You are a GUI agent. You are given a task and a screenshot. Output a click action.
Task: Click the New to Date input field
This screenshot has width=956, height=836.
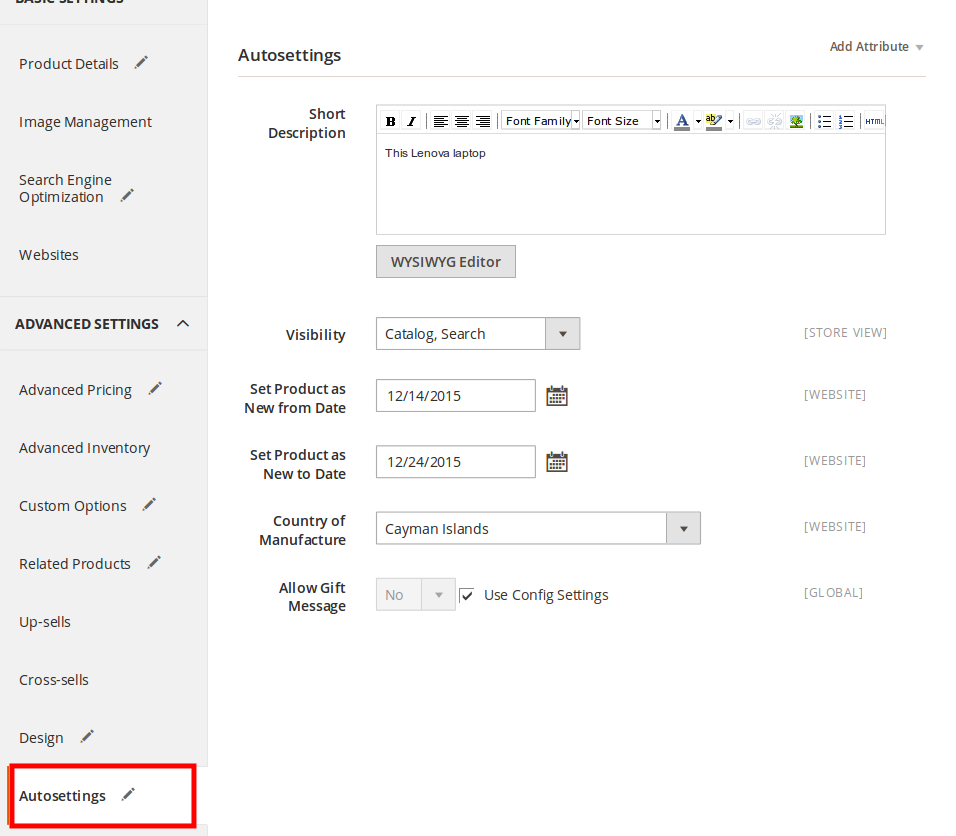(456, 462)
